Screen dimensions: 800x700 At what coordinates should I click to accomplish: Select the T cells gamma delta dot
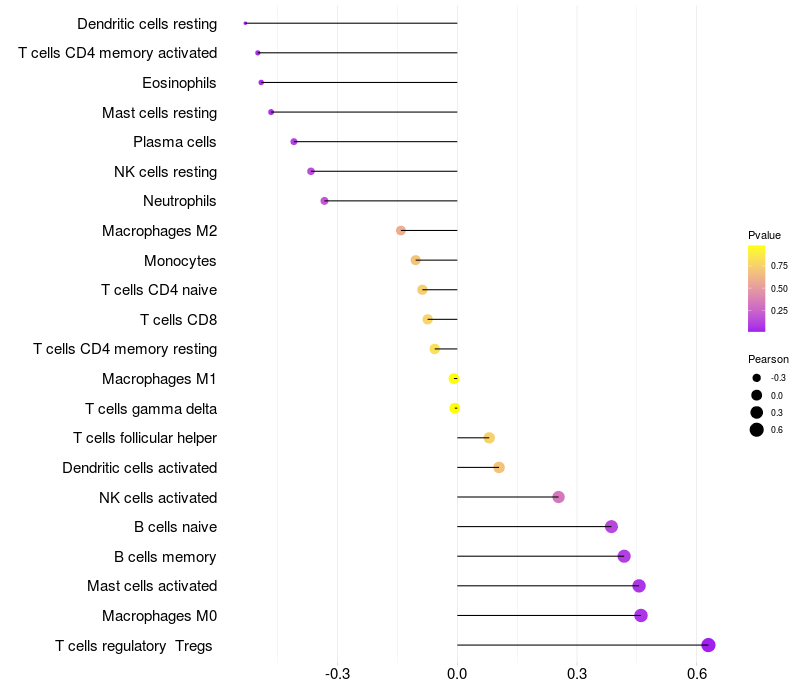(455, 408)
